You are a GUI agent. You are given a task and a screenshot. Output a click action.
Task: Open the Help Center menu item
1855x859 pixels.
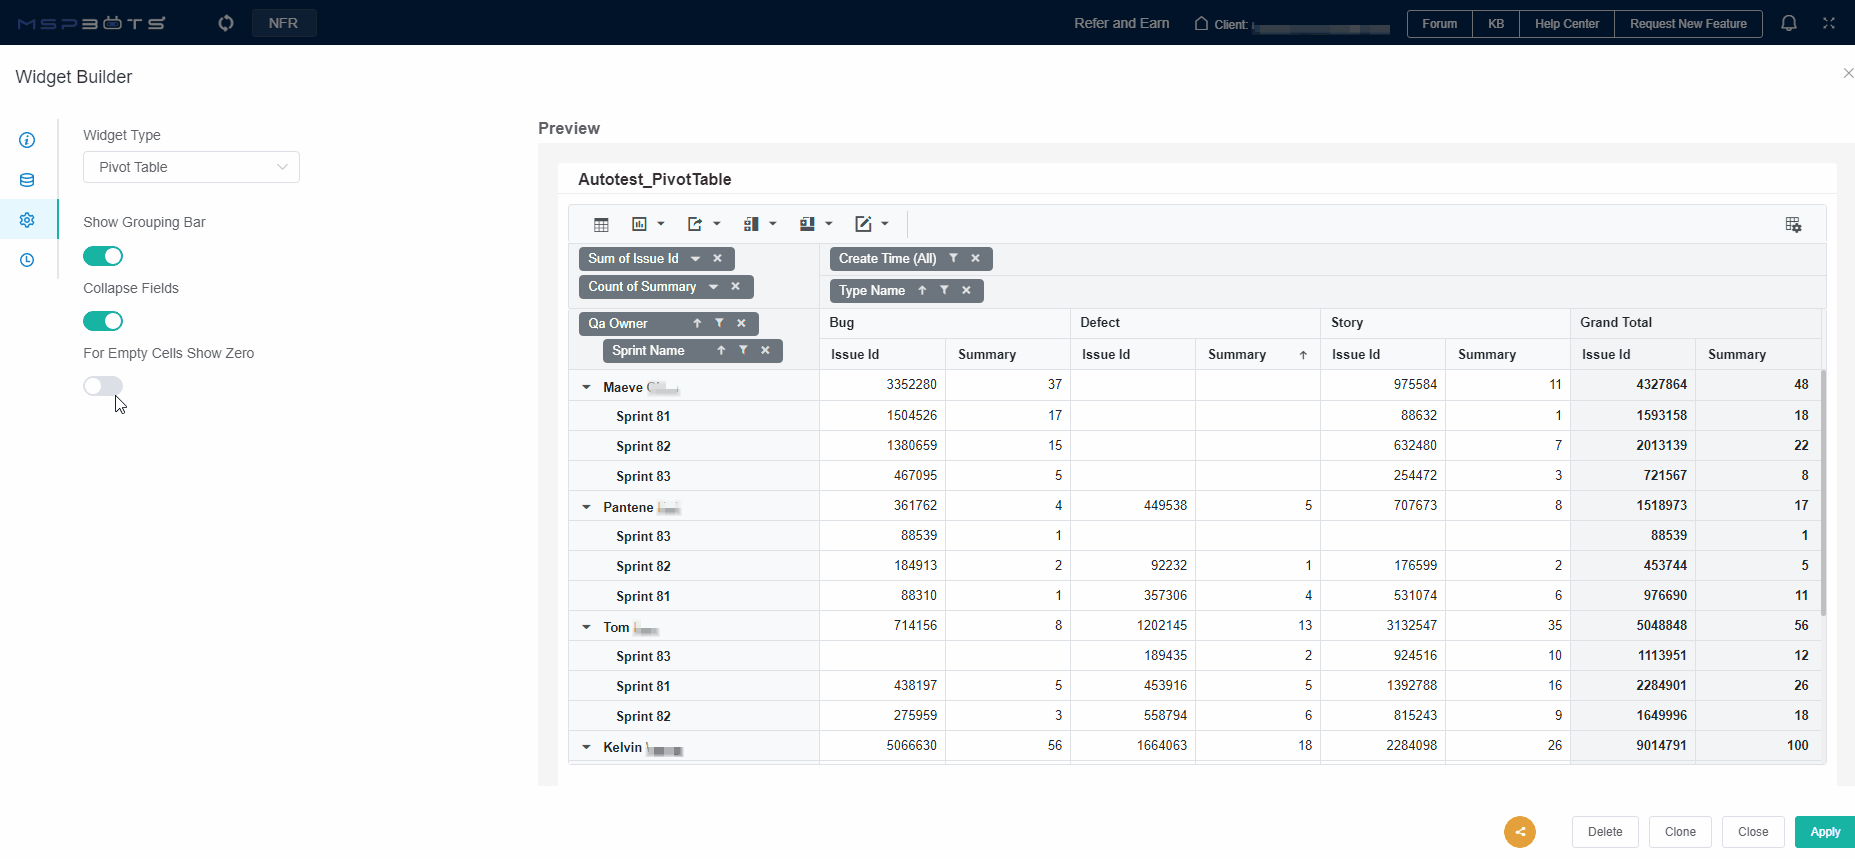coord(1566,23)
